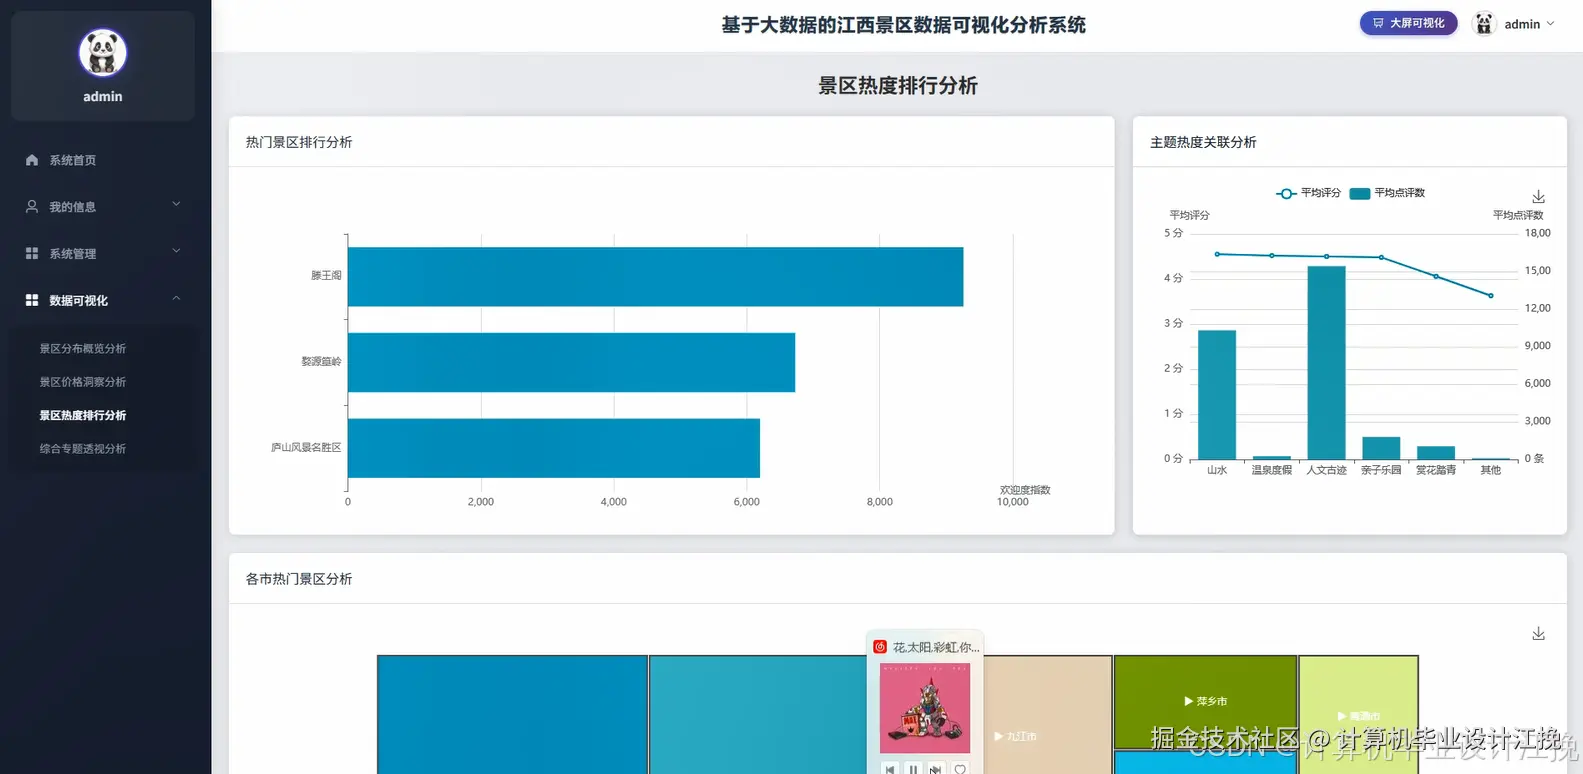This screenshot has height=774, width=1583.
Task: Click the grid icon beside 系统管理
Action: pos(32,254)
